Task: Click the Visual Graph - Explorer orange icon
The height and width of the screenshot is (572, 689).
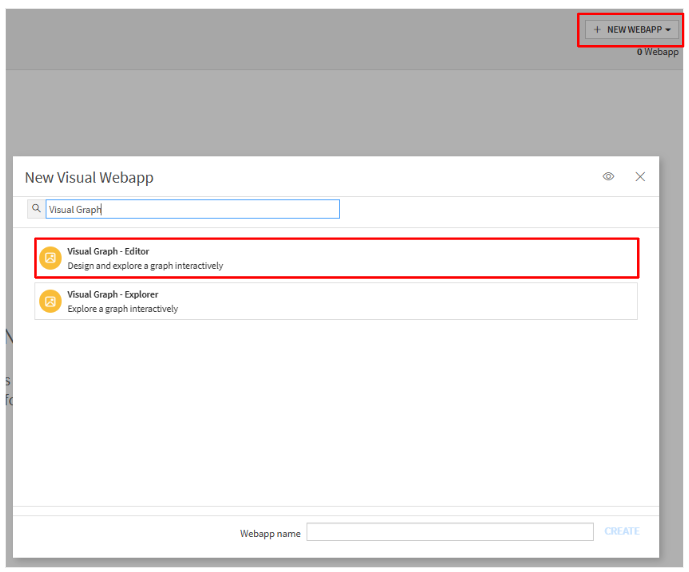Action: (50, 301)
